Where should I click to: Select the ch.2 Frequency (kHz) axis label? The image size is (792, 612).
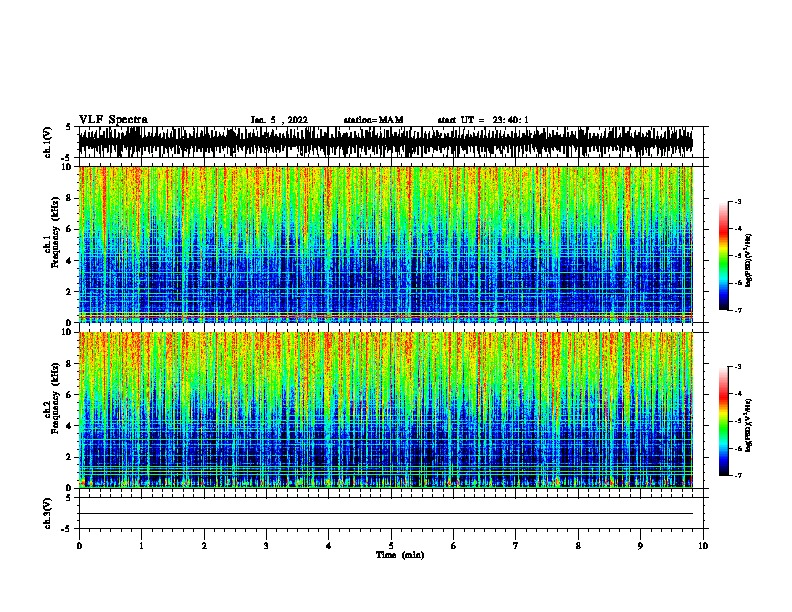[52, 398]
